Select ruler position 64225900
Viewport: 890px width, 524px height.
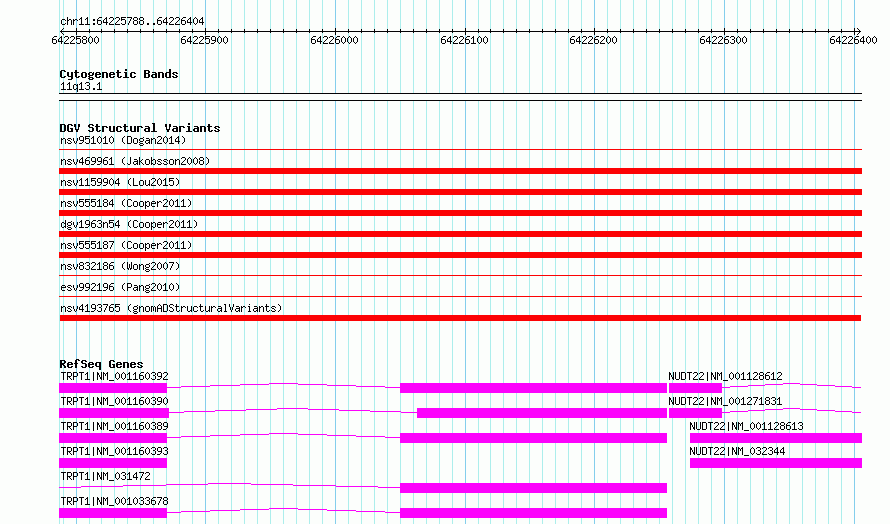[204, 40]
